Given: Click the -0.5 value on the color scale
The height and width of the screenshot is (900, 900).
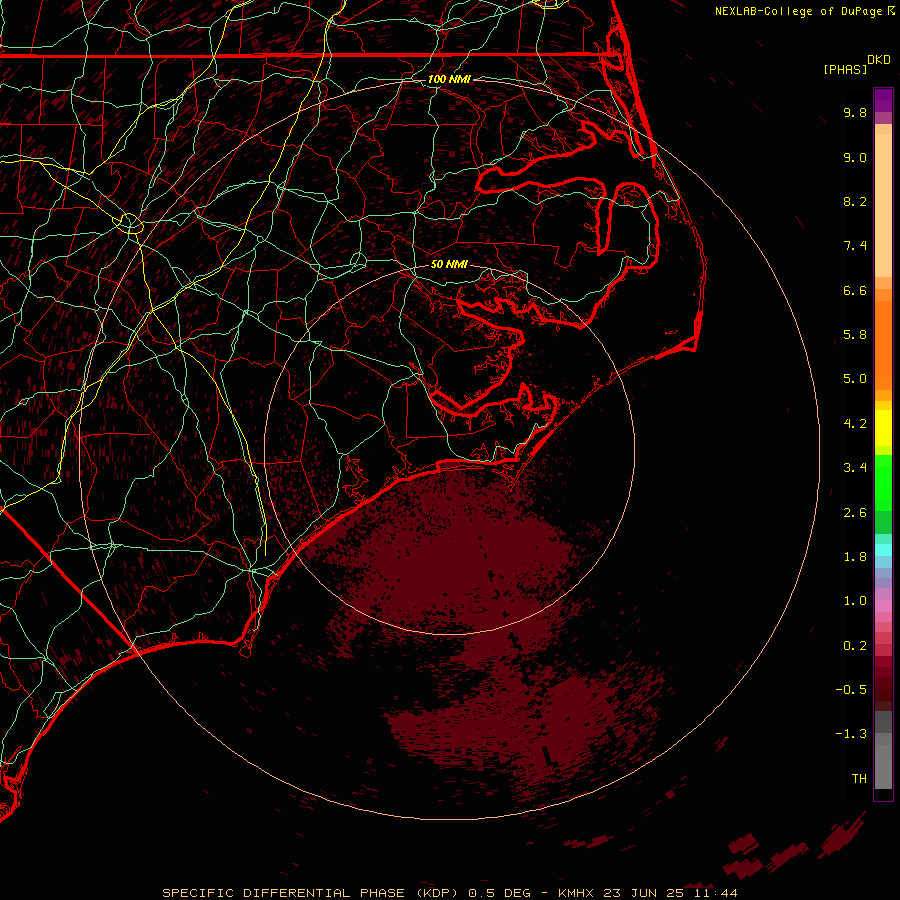Looking at the screenshot, I should 851,690.
